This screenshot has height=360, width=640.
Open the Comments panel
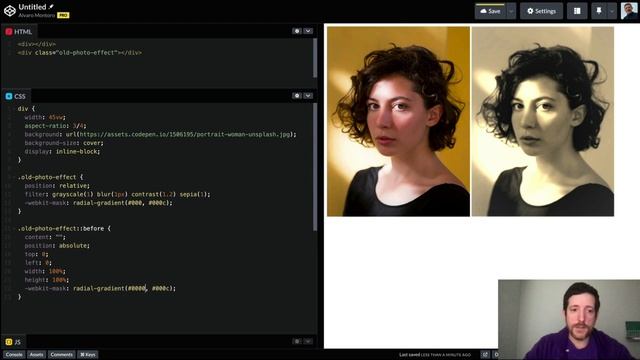pos(62,354)
